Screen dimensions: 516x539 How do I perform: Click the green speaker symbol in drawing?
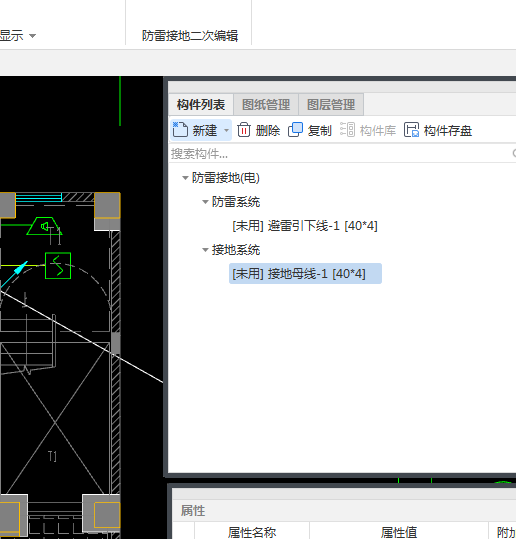44,226
